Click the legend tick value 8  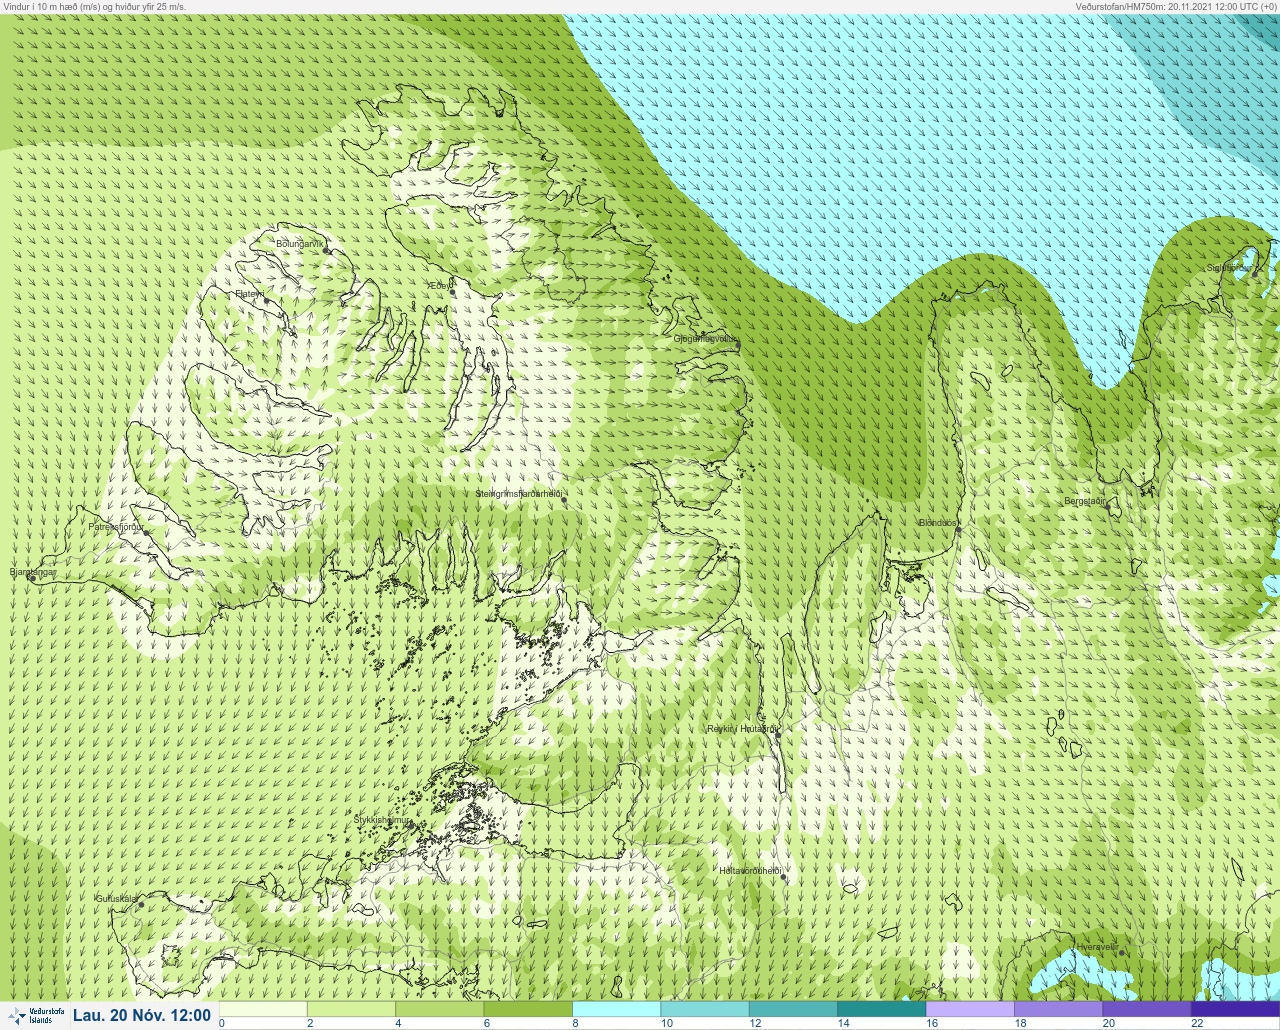pos(574,1023)
